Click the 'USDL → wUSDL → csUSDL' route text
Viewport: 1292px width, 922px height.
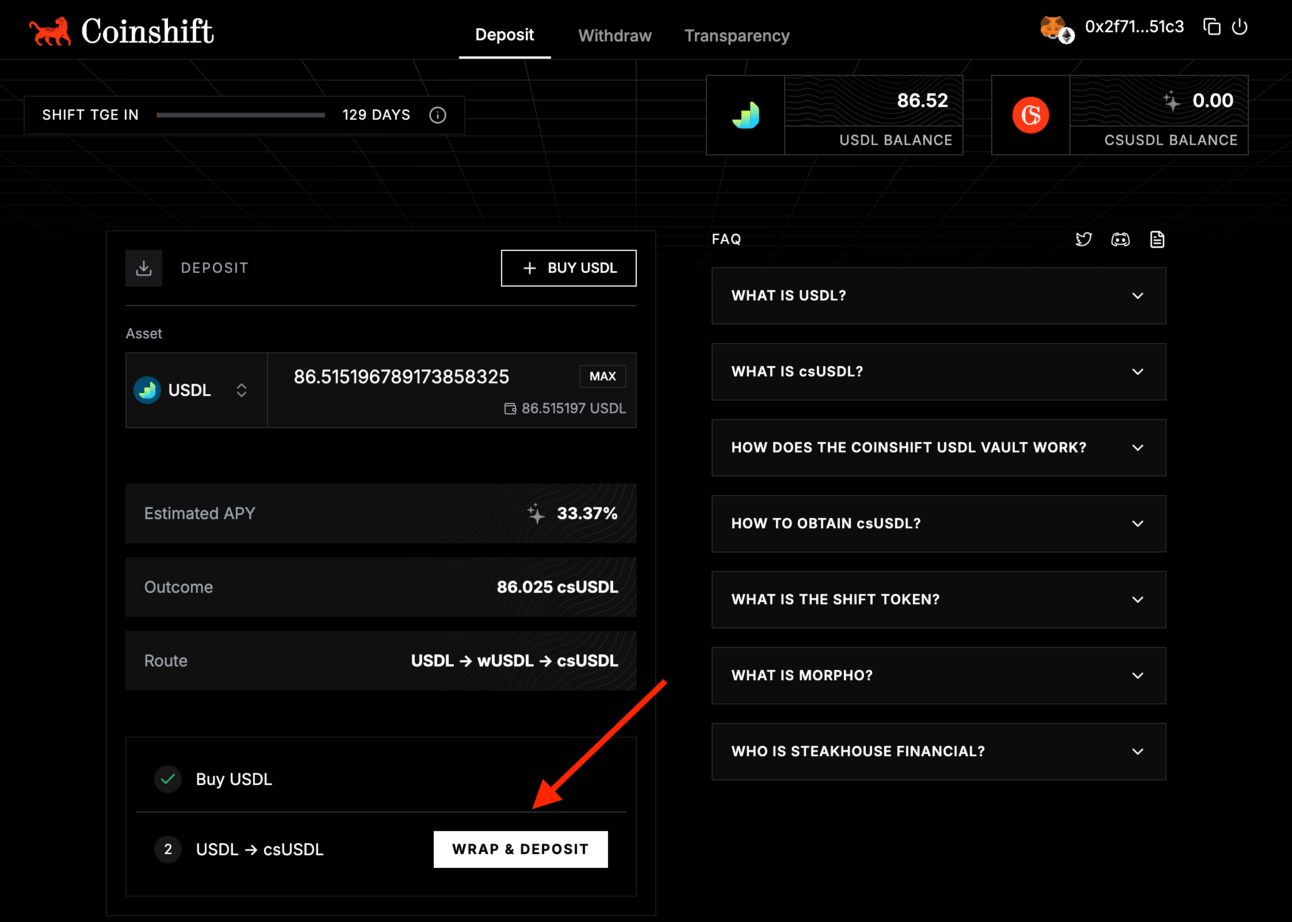(514, 661)
